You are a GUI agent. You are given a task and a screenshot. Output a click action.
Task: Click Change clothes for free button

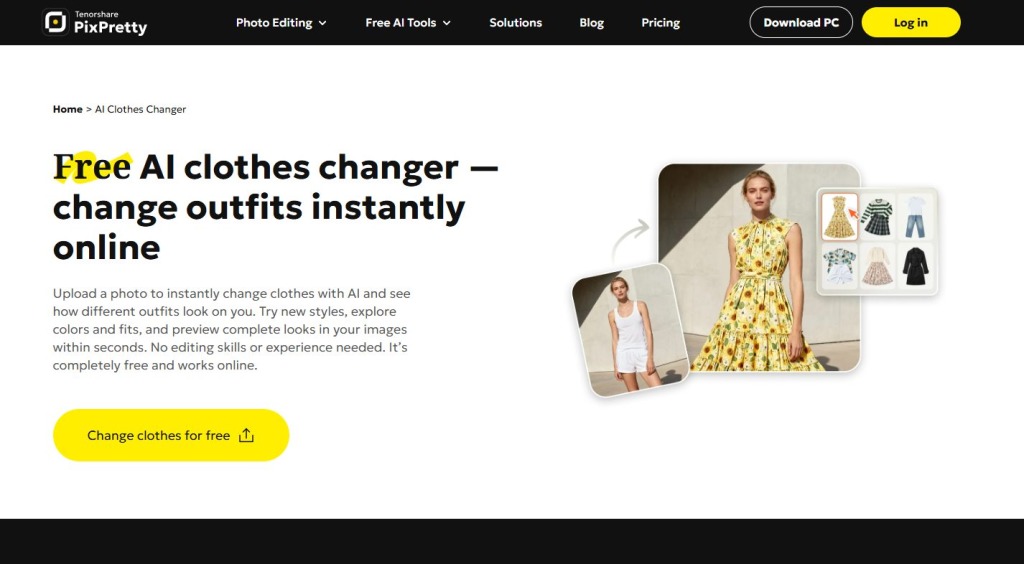(x=171, y=435)
